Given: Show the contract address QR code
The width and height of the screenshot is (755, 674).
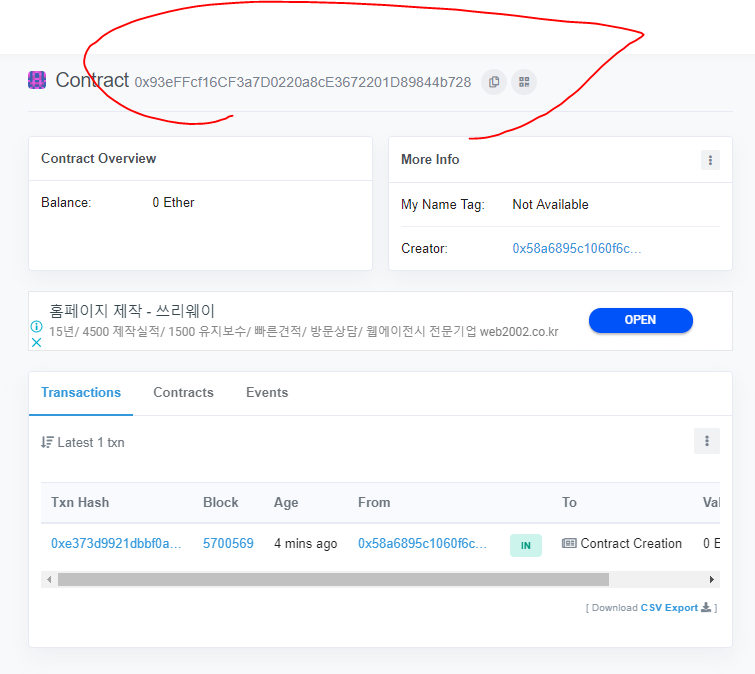Looking at the screenshot, I should coord(524,82).
